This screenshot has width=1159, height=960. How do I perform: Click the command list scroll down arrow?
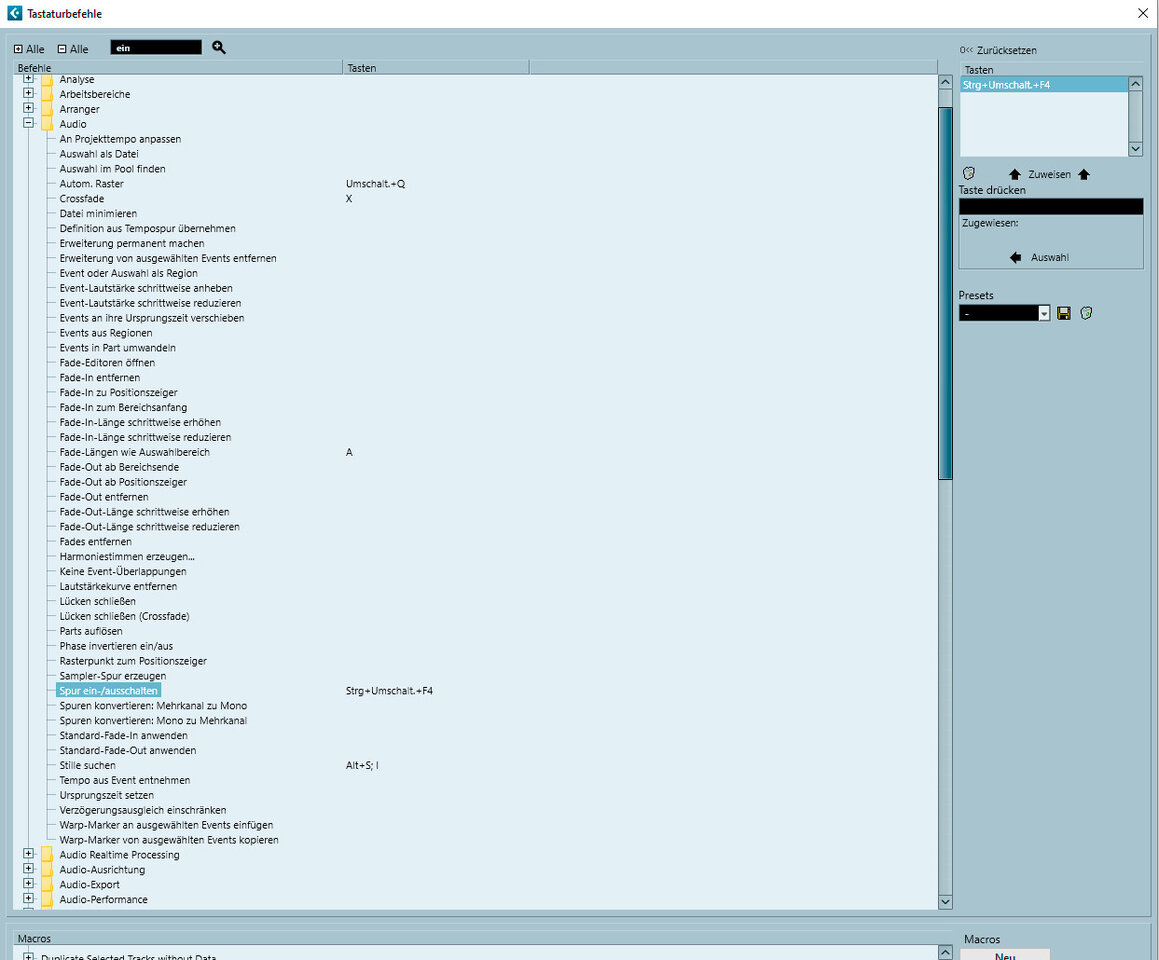(x=945, y=902)
